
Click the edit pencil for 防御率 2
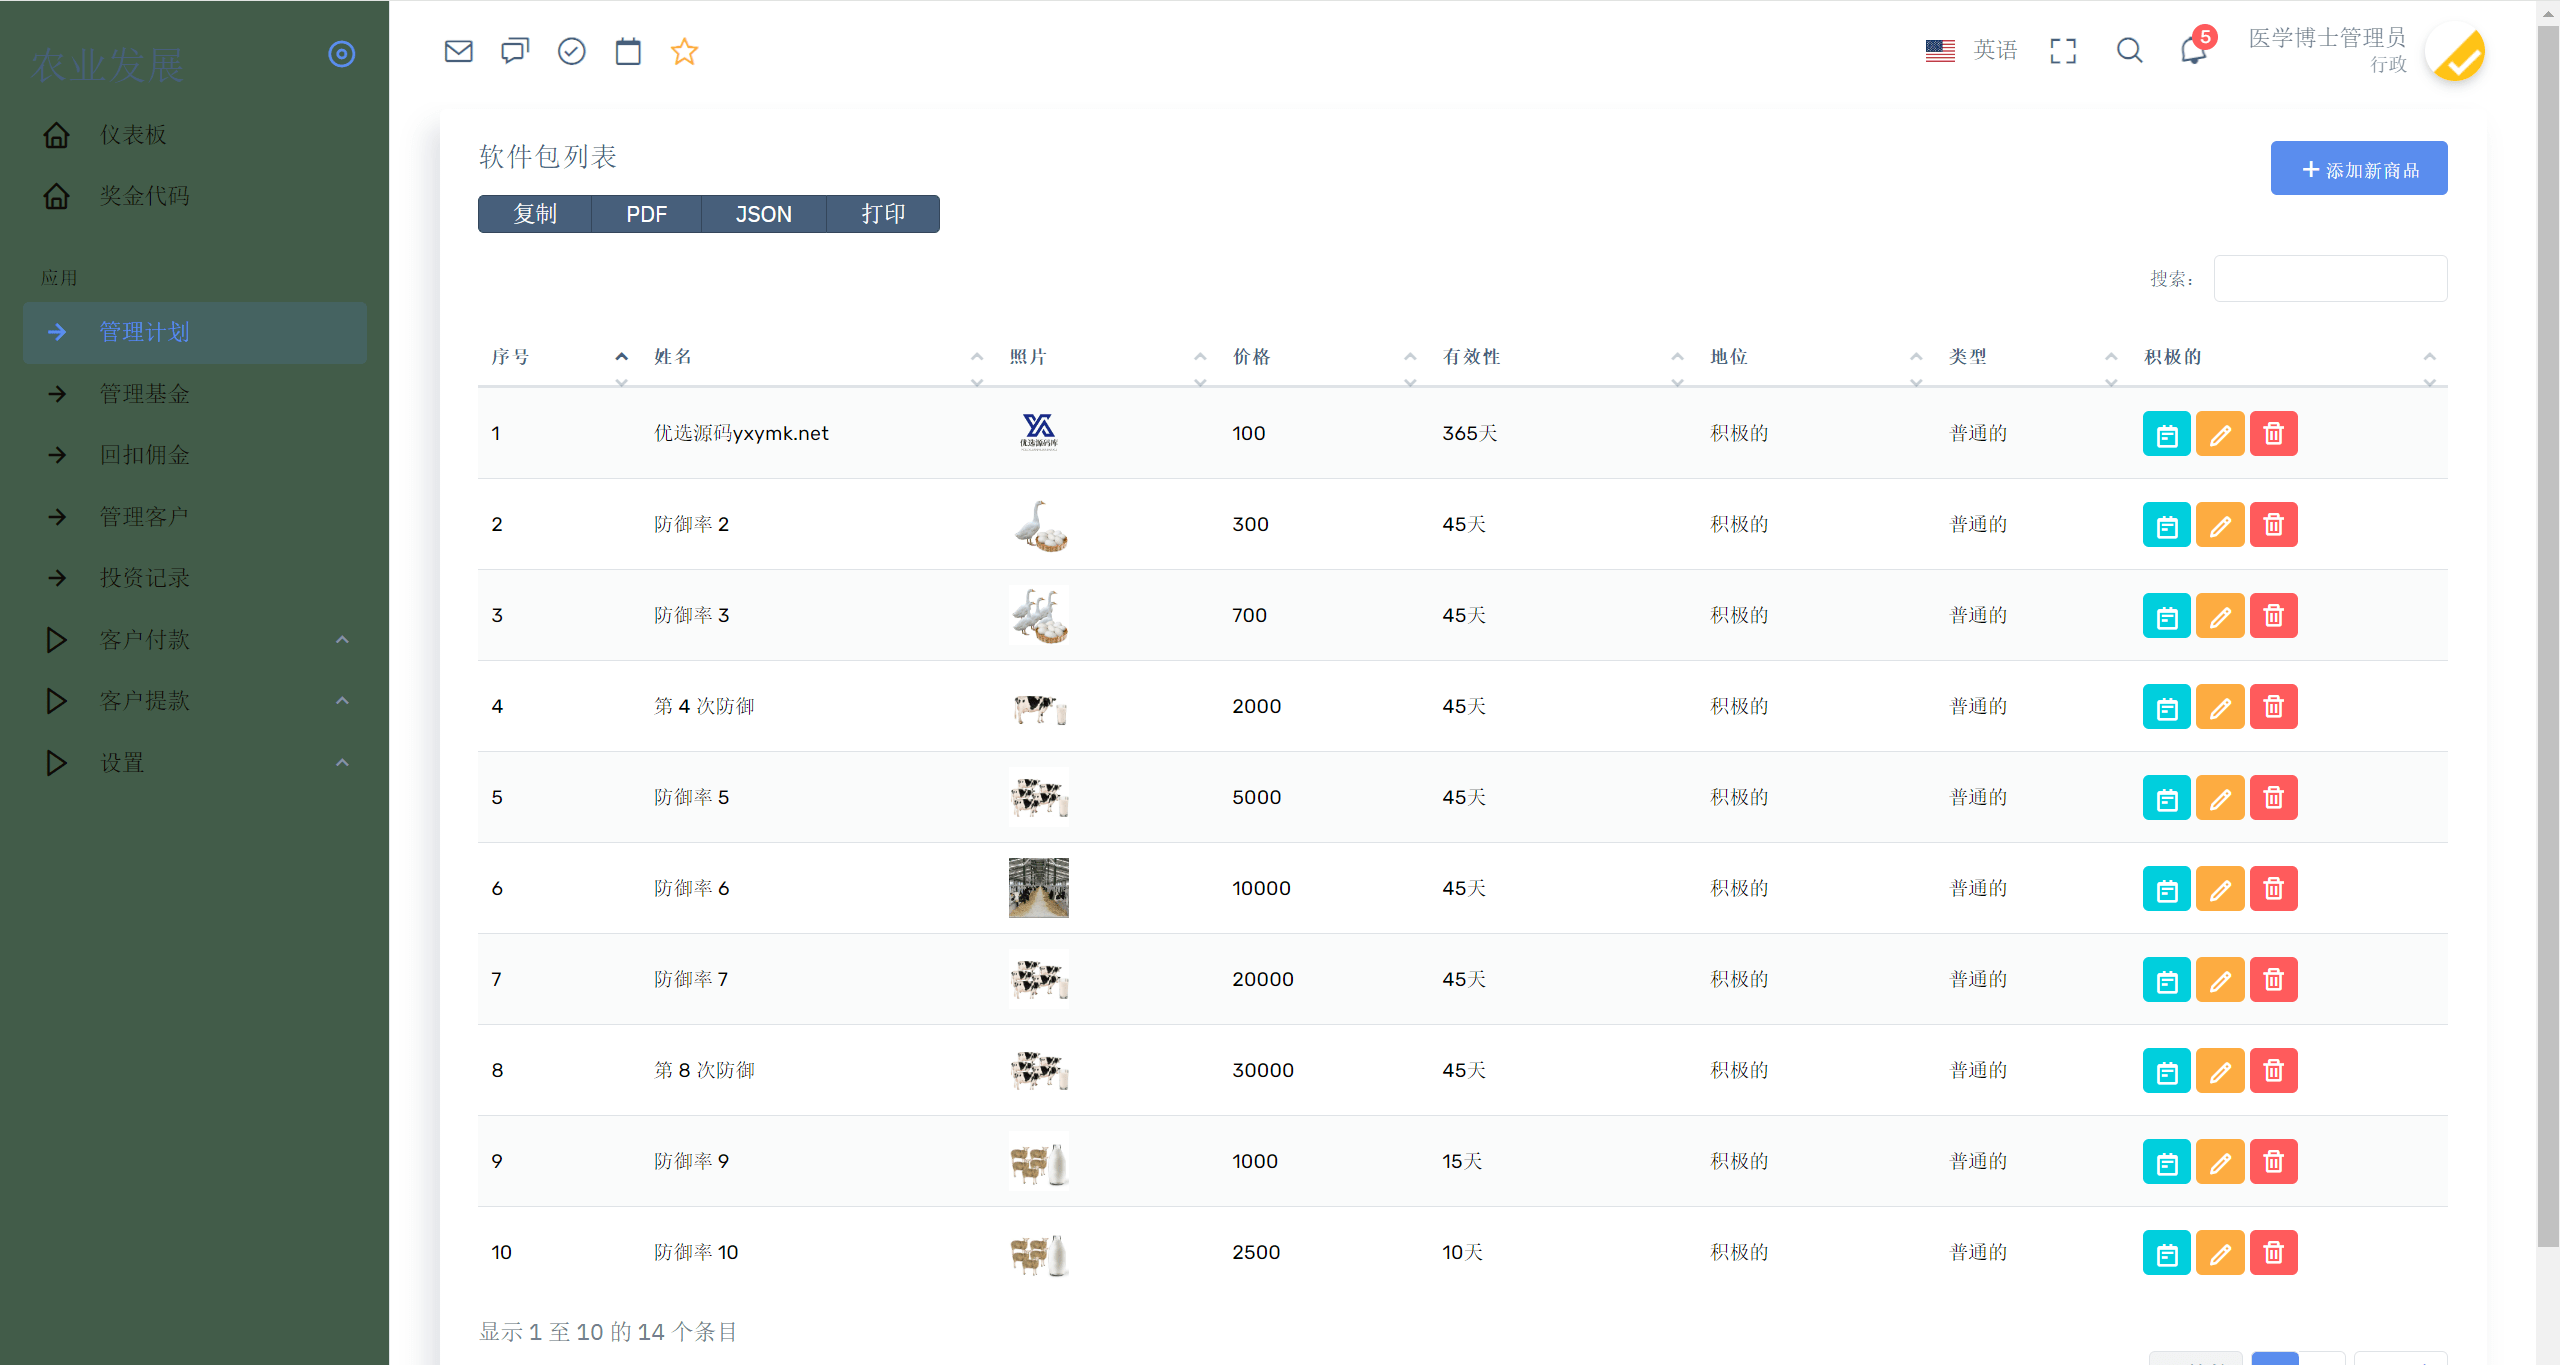click(2220, 525)
